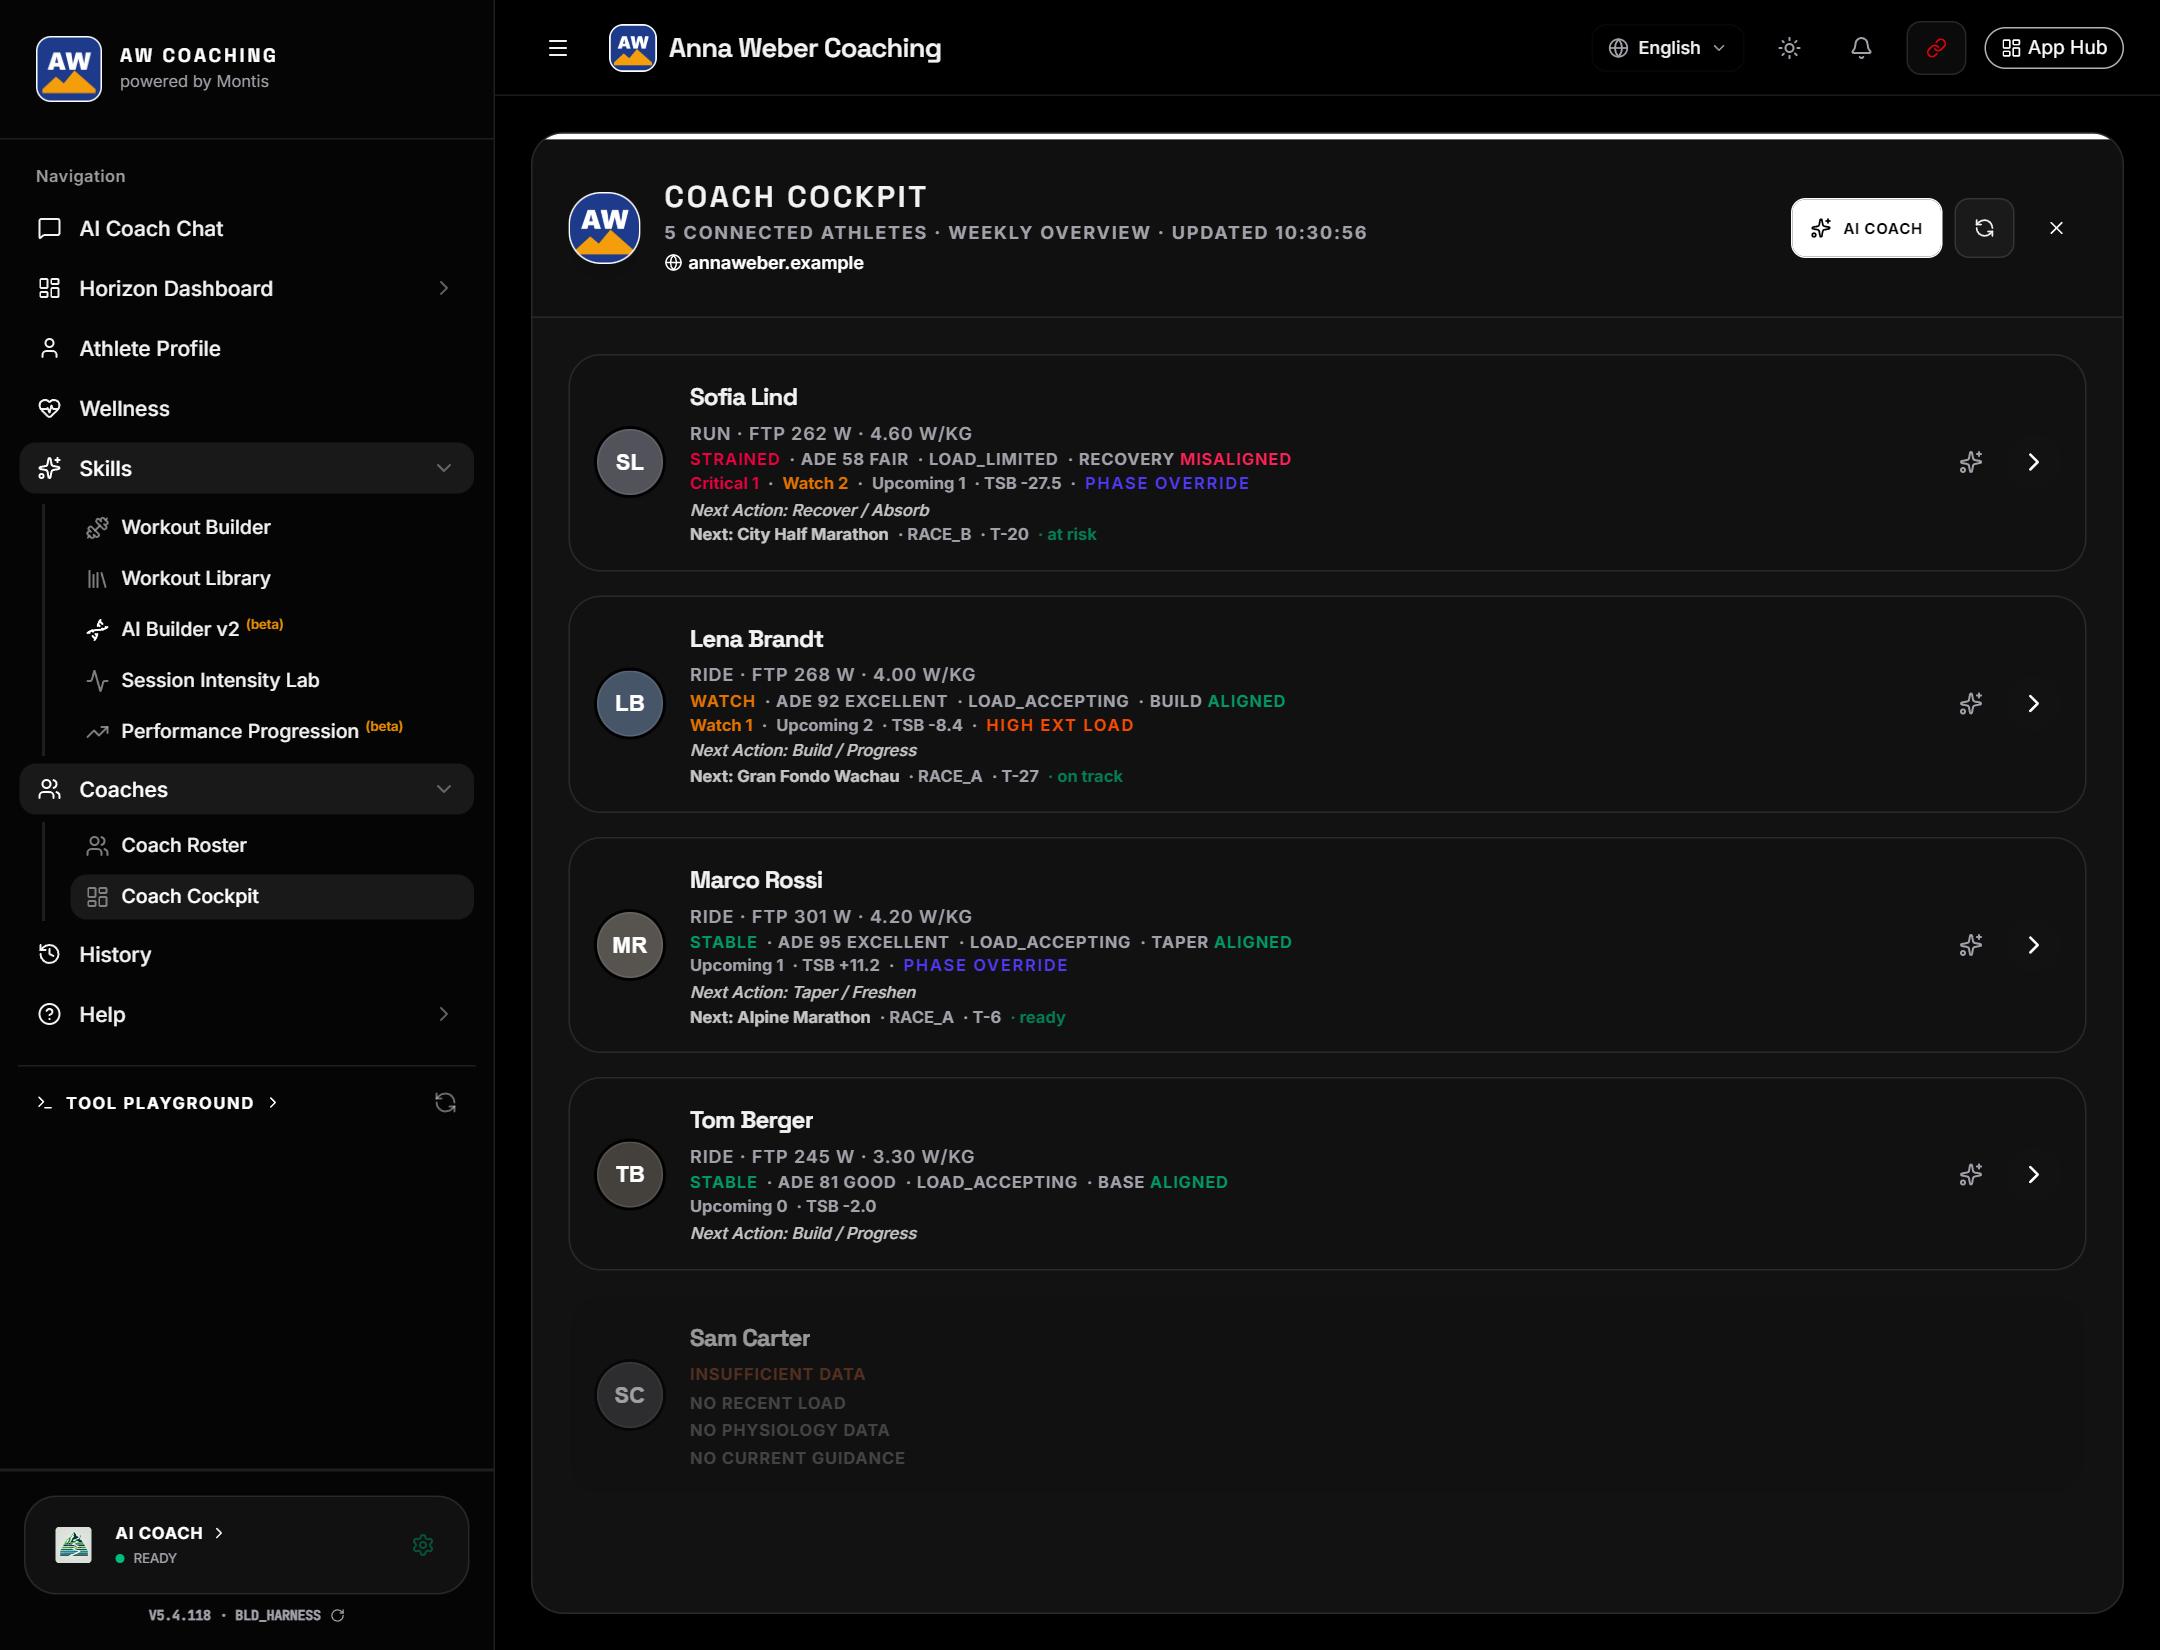Open Workout Library

pos(272,578)
